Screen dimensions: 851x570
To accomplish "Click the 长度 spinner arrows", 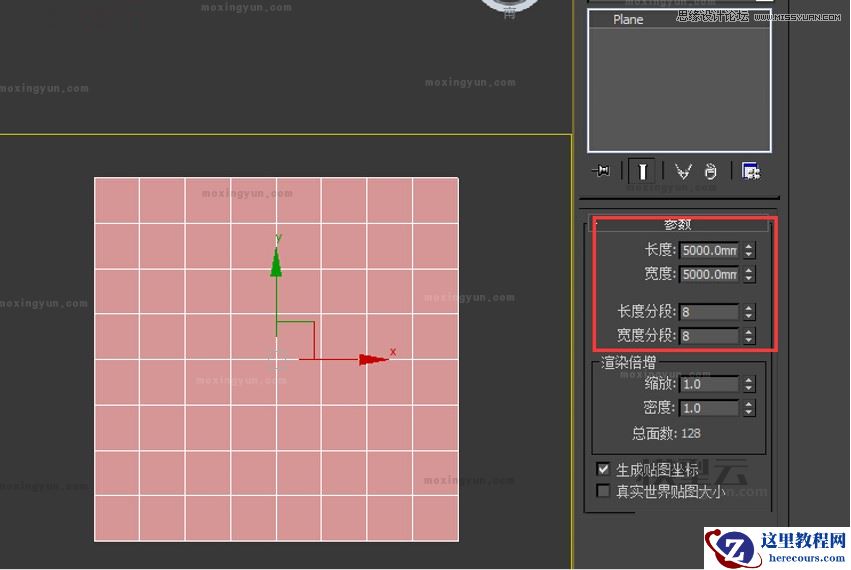I will coord(749,250).
